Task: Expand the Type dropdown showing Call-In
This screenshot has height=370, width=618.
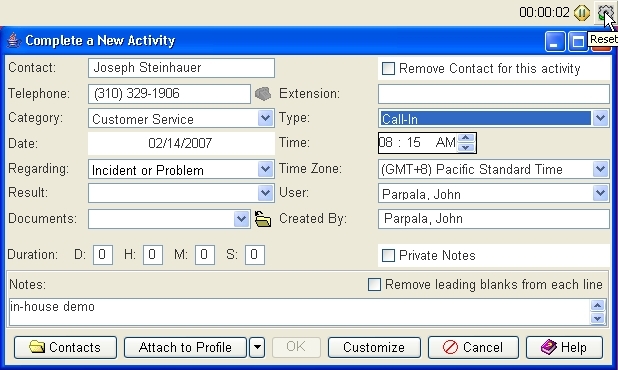Action: [600, 118]
